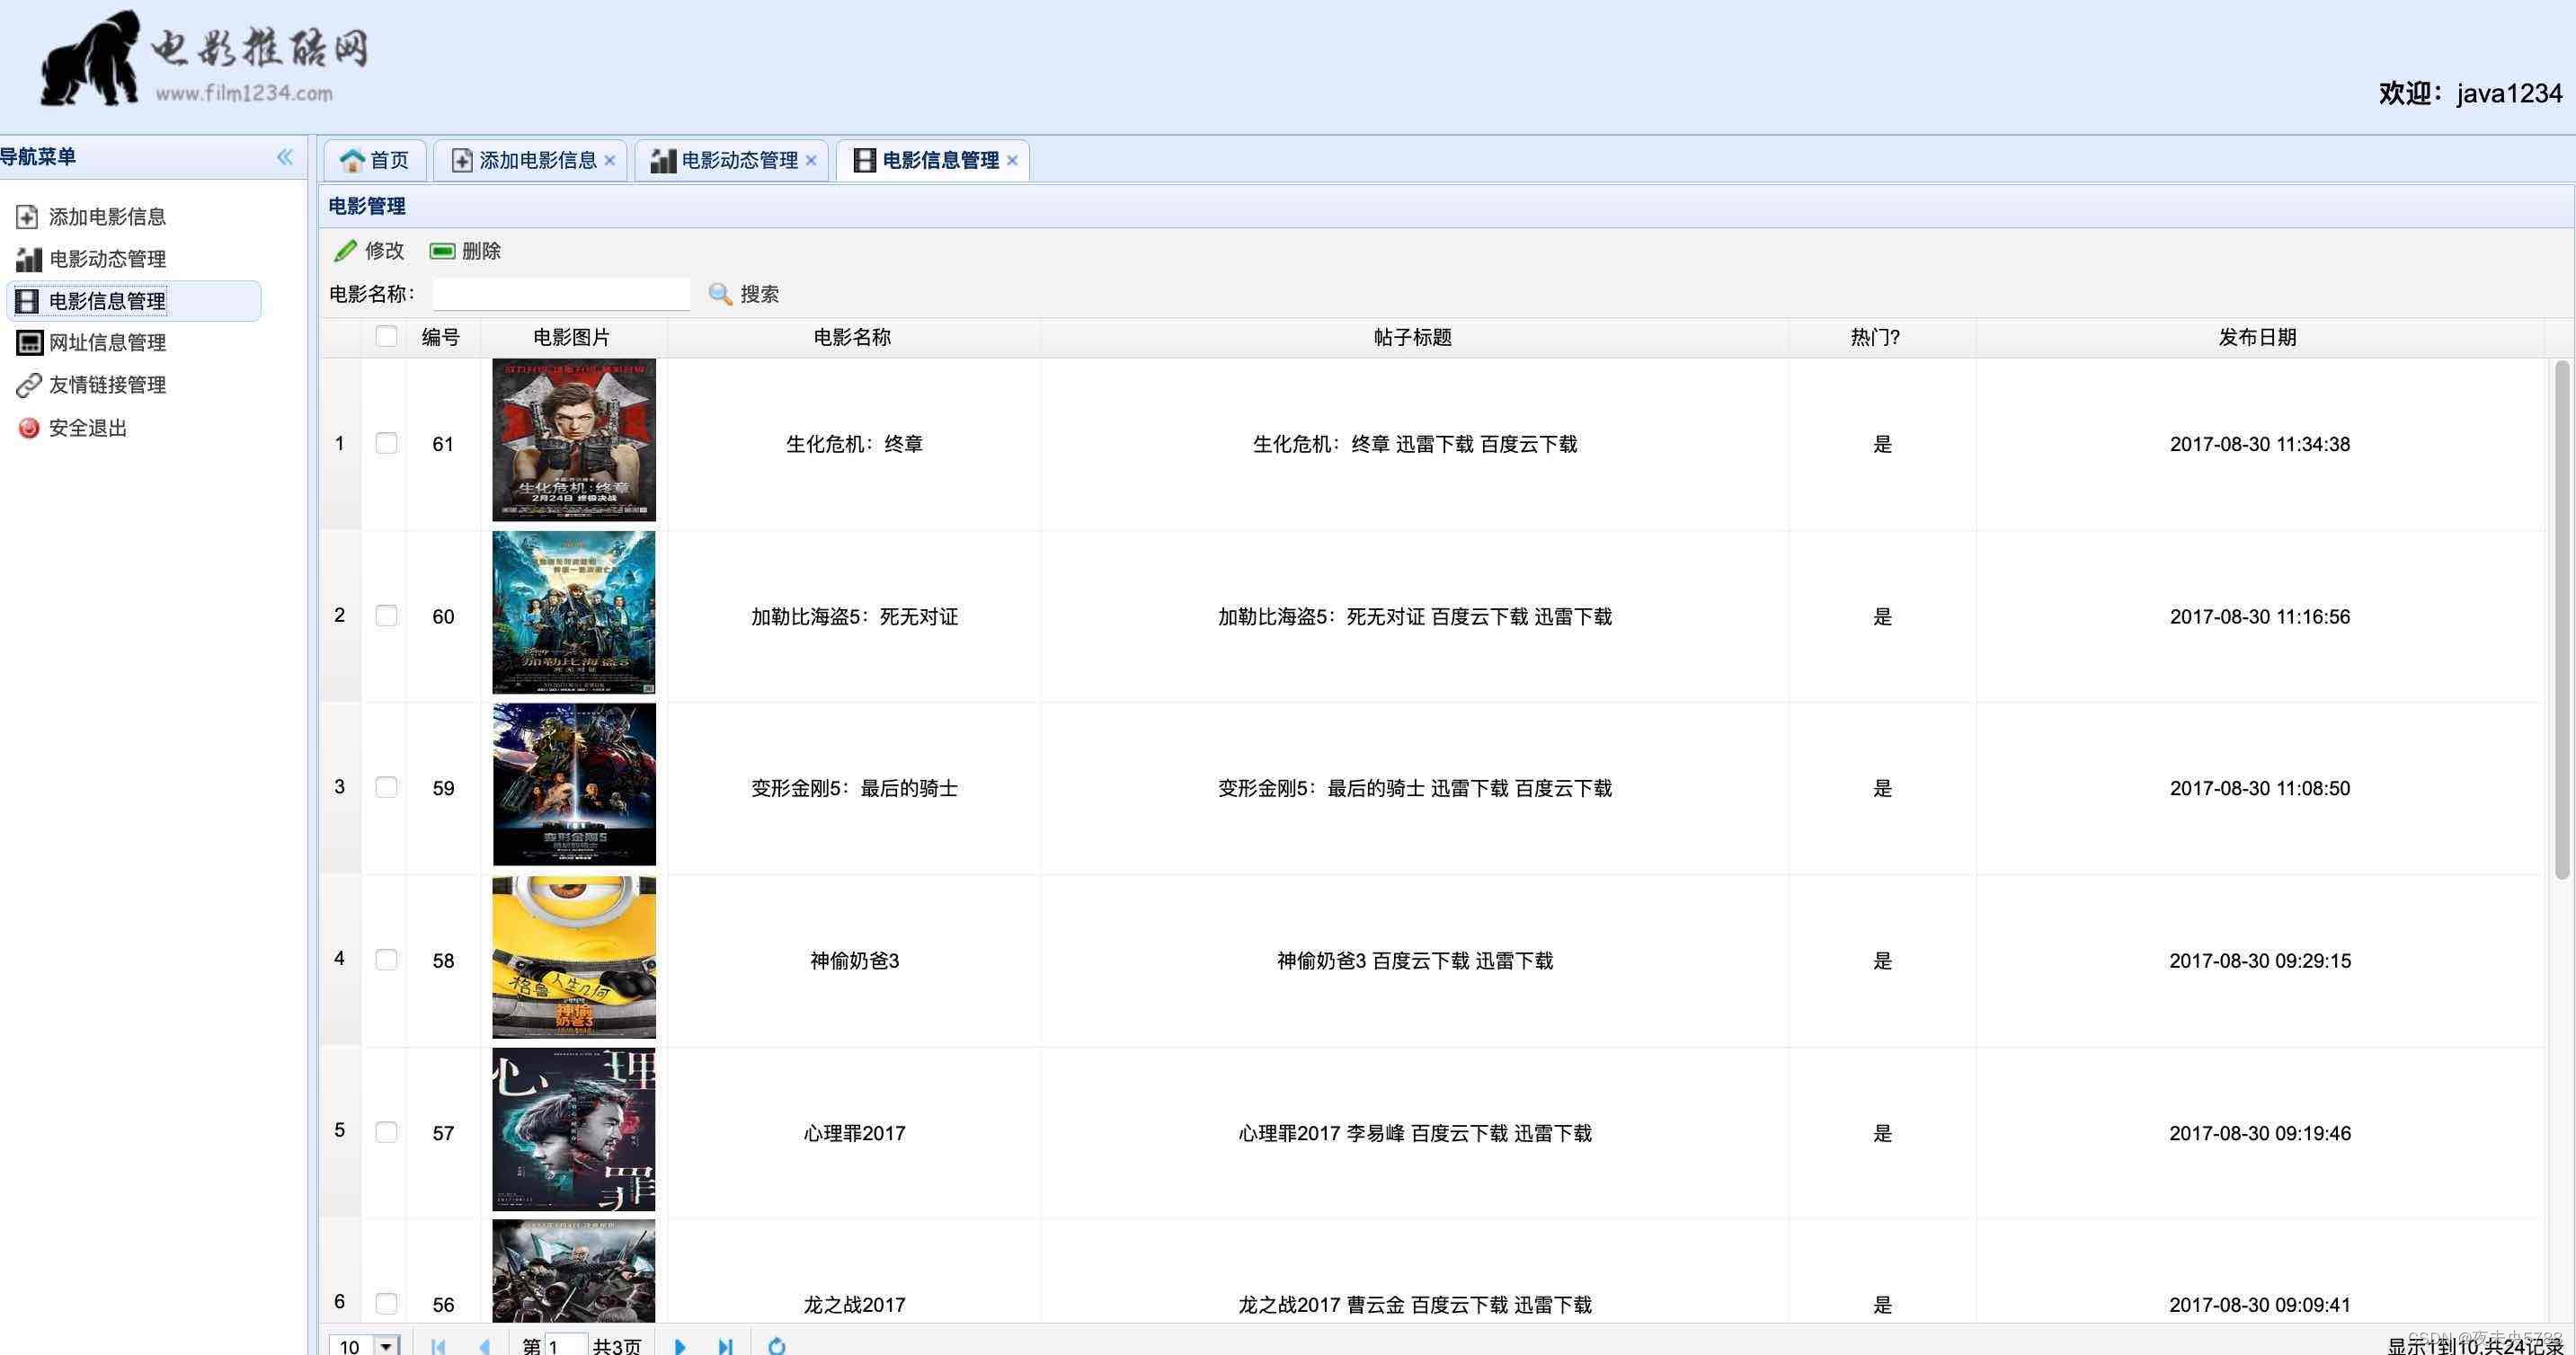Screen dimensions: 2576x1355
Task: Open 友情链接管理 chain link icon
Action: pos(29,385)
